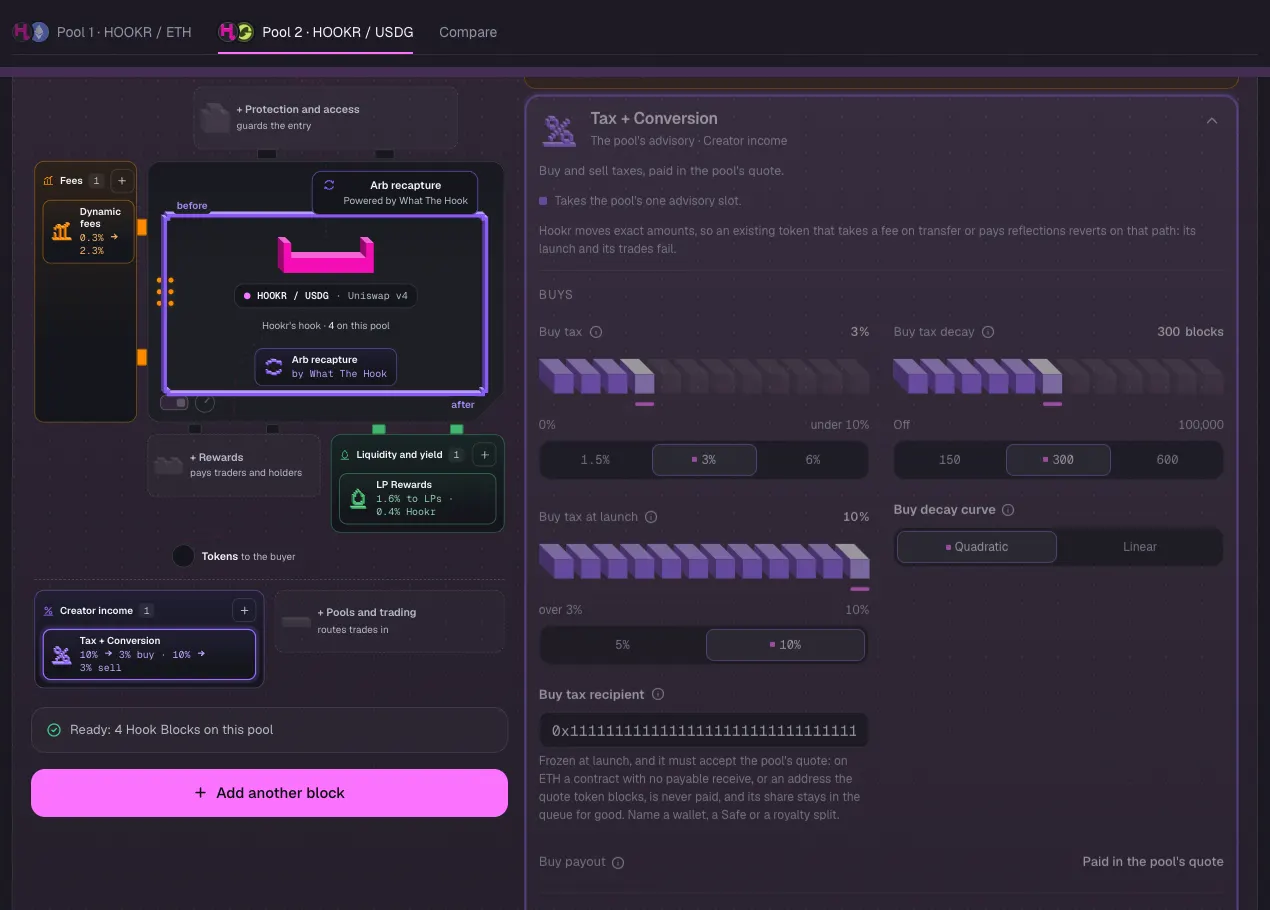Add a block to Liquidity and yield with plus

coord(484,455)
